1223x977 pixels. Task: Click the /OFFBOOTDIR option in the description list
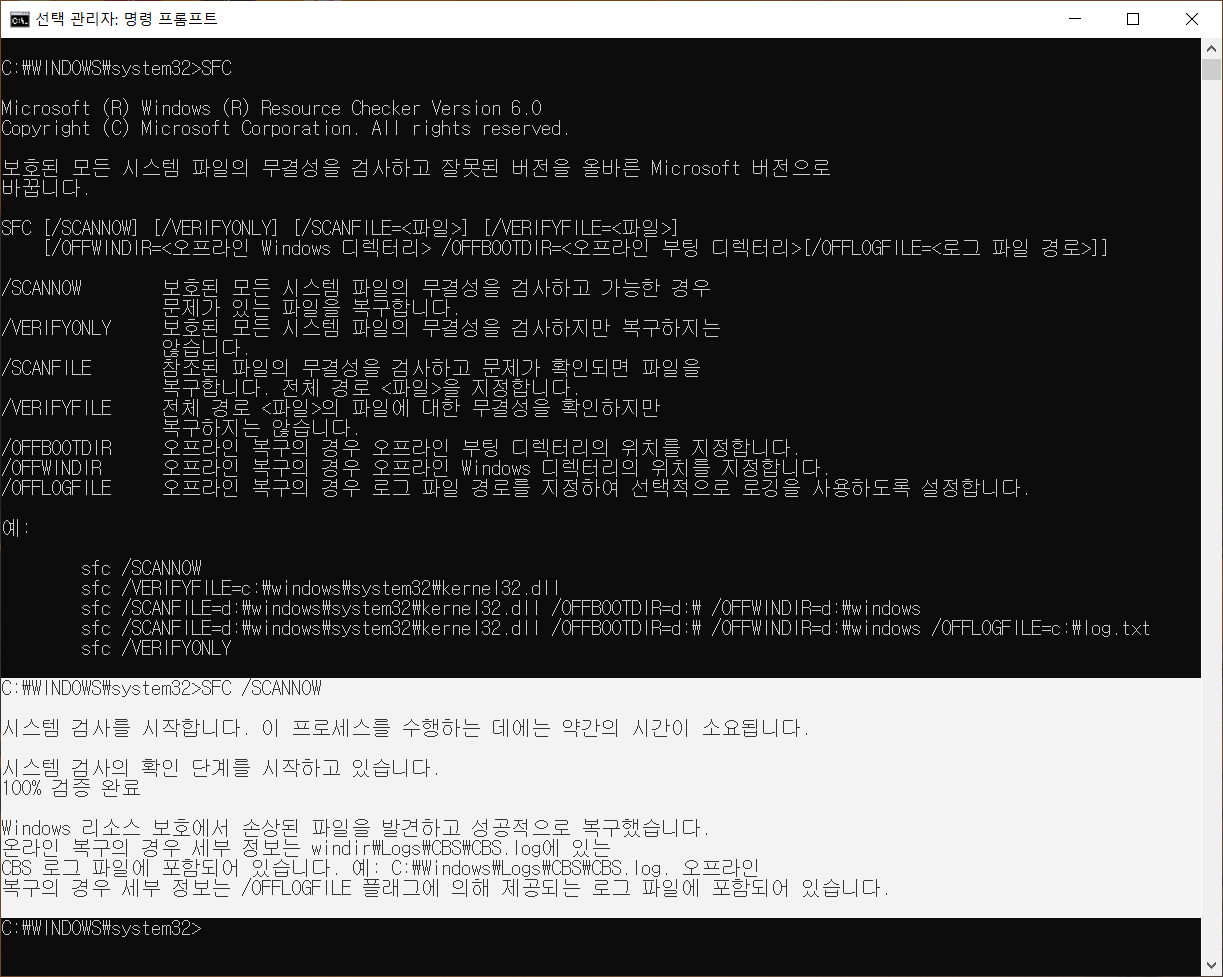[x=56, y=448]
